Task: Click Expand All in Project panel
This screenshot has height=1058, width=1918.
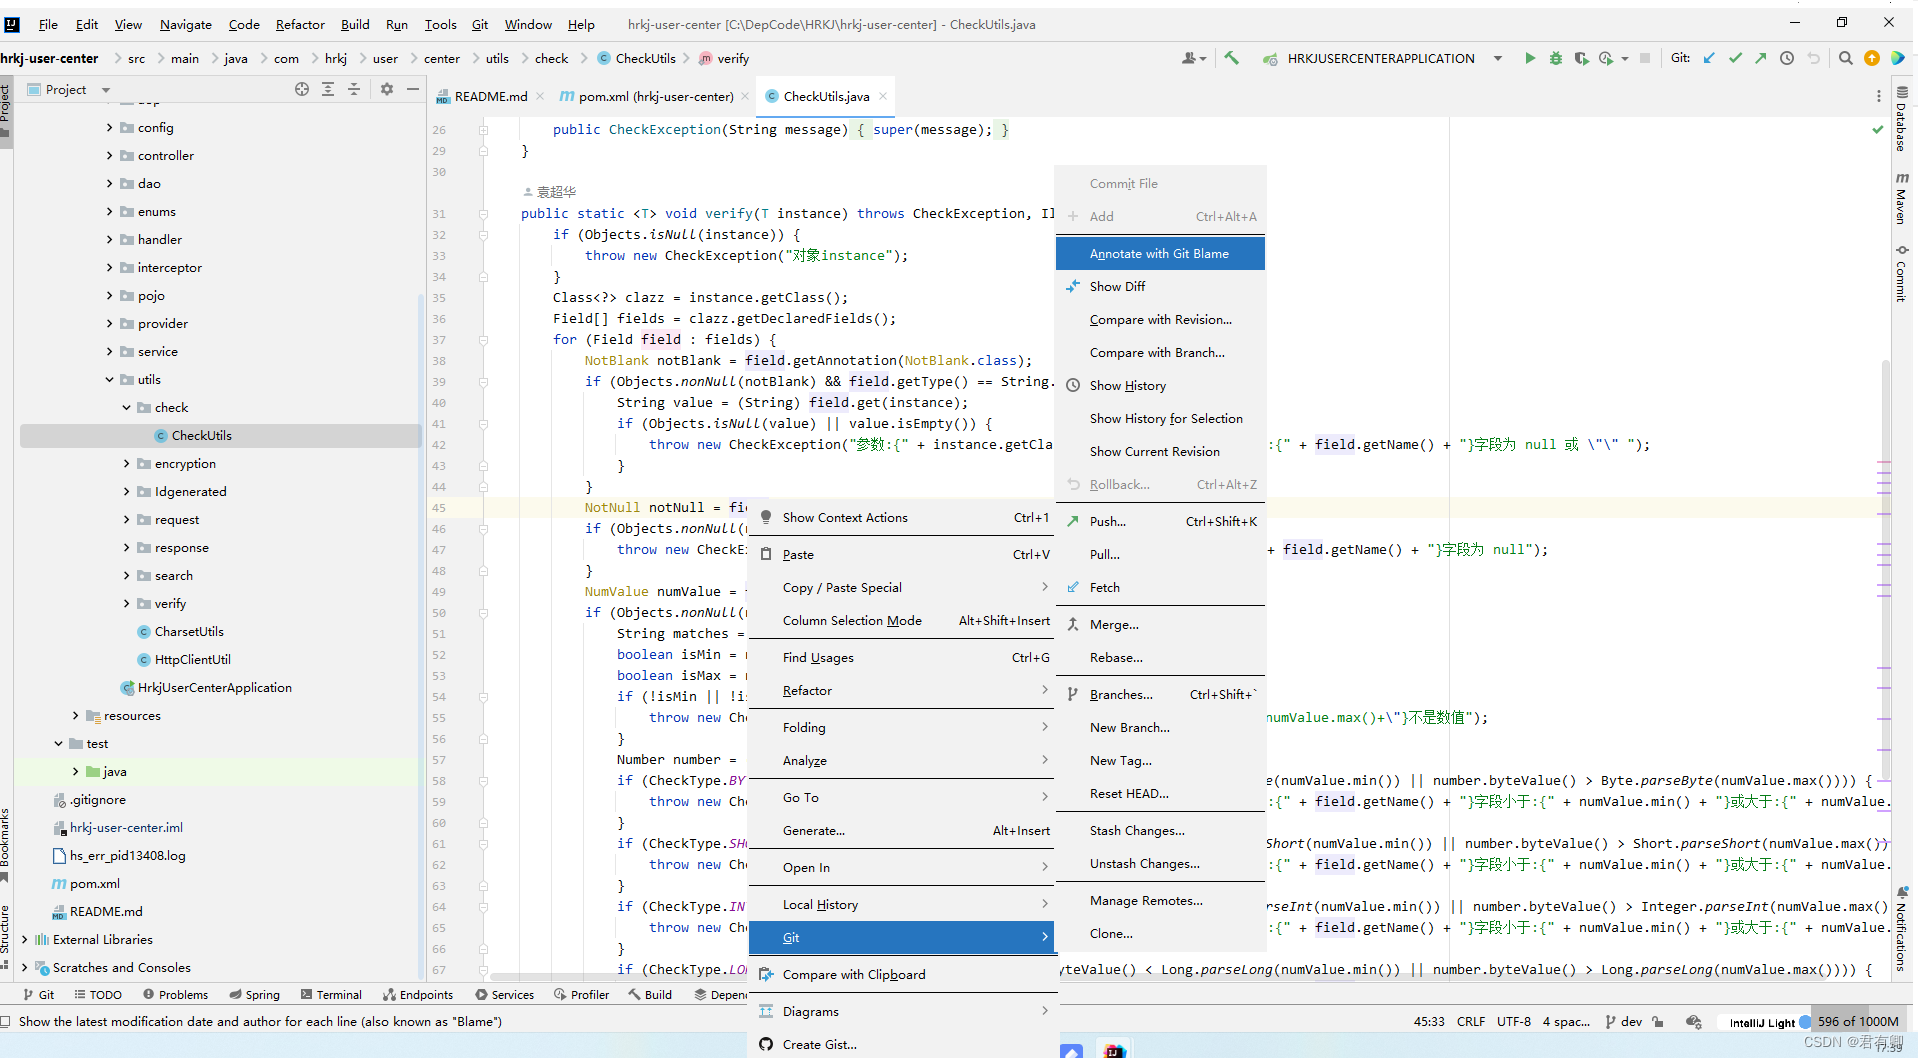Action: tap(328, 89)
